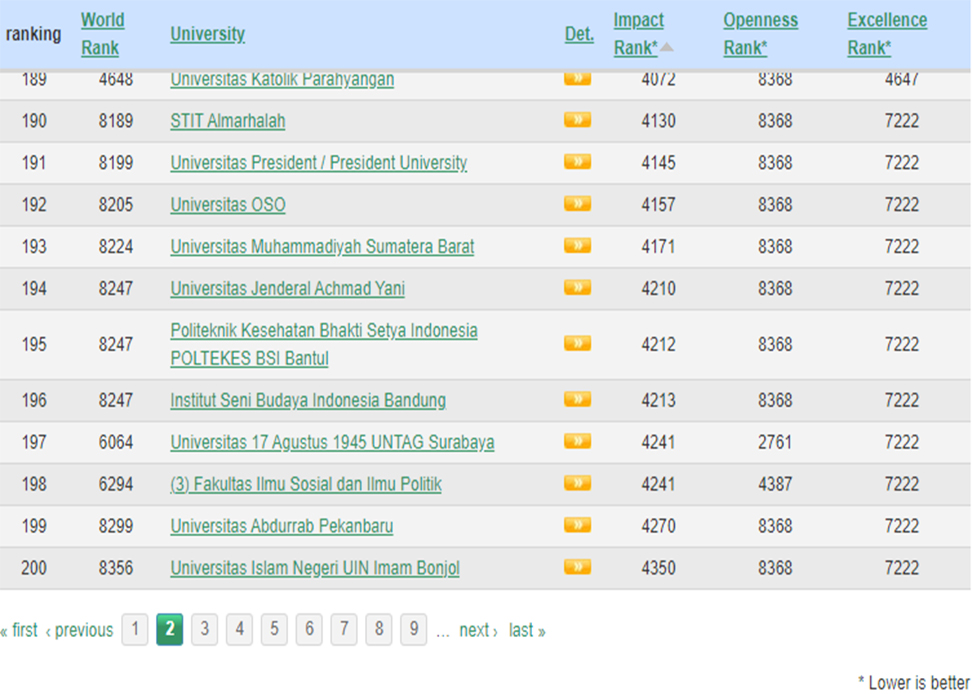
Task: Go to page 9
Action: pyautogui.click(x=413, y=630)
